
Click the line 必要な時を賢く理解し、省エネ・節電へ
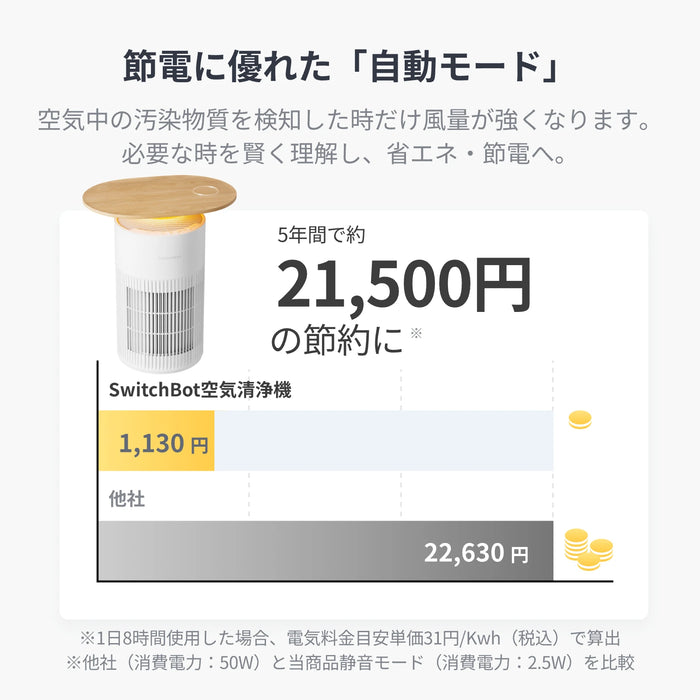pyautogui.click(x=350, y=155)
